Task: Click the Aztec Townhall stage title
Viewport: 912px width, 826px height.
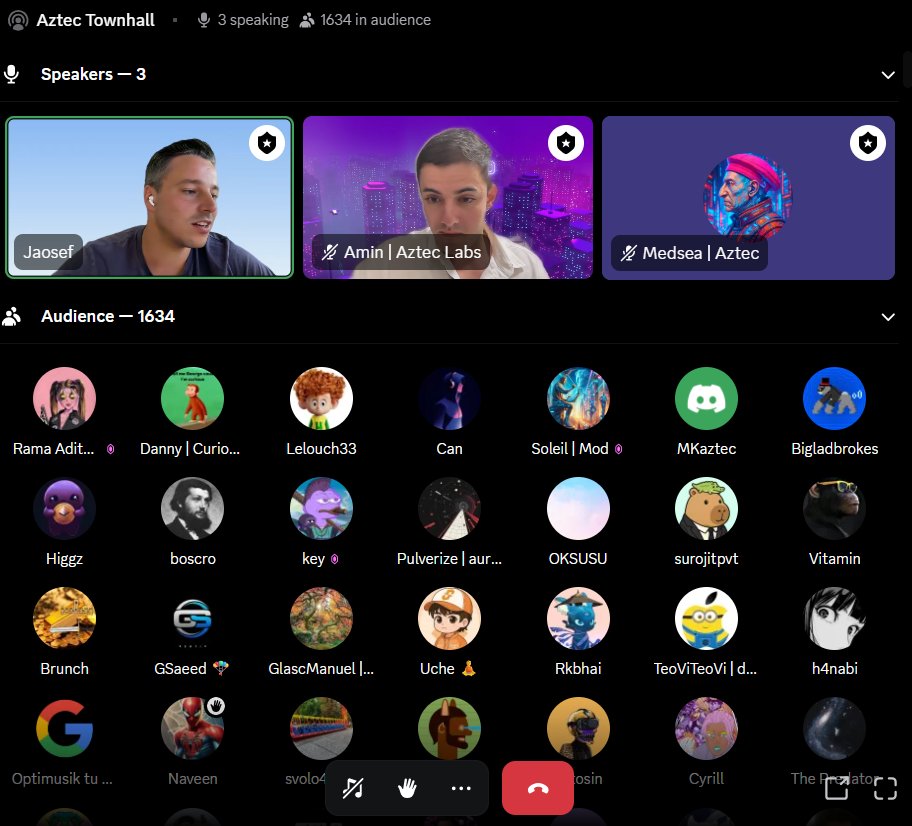Action: [95, 20]
